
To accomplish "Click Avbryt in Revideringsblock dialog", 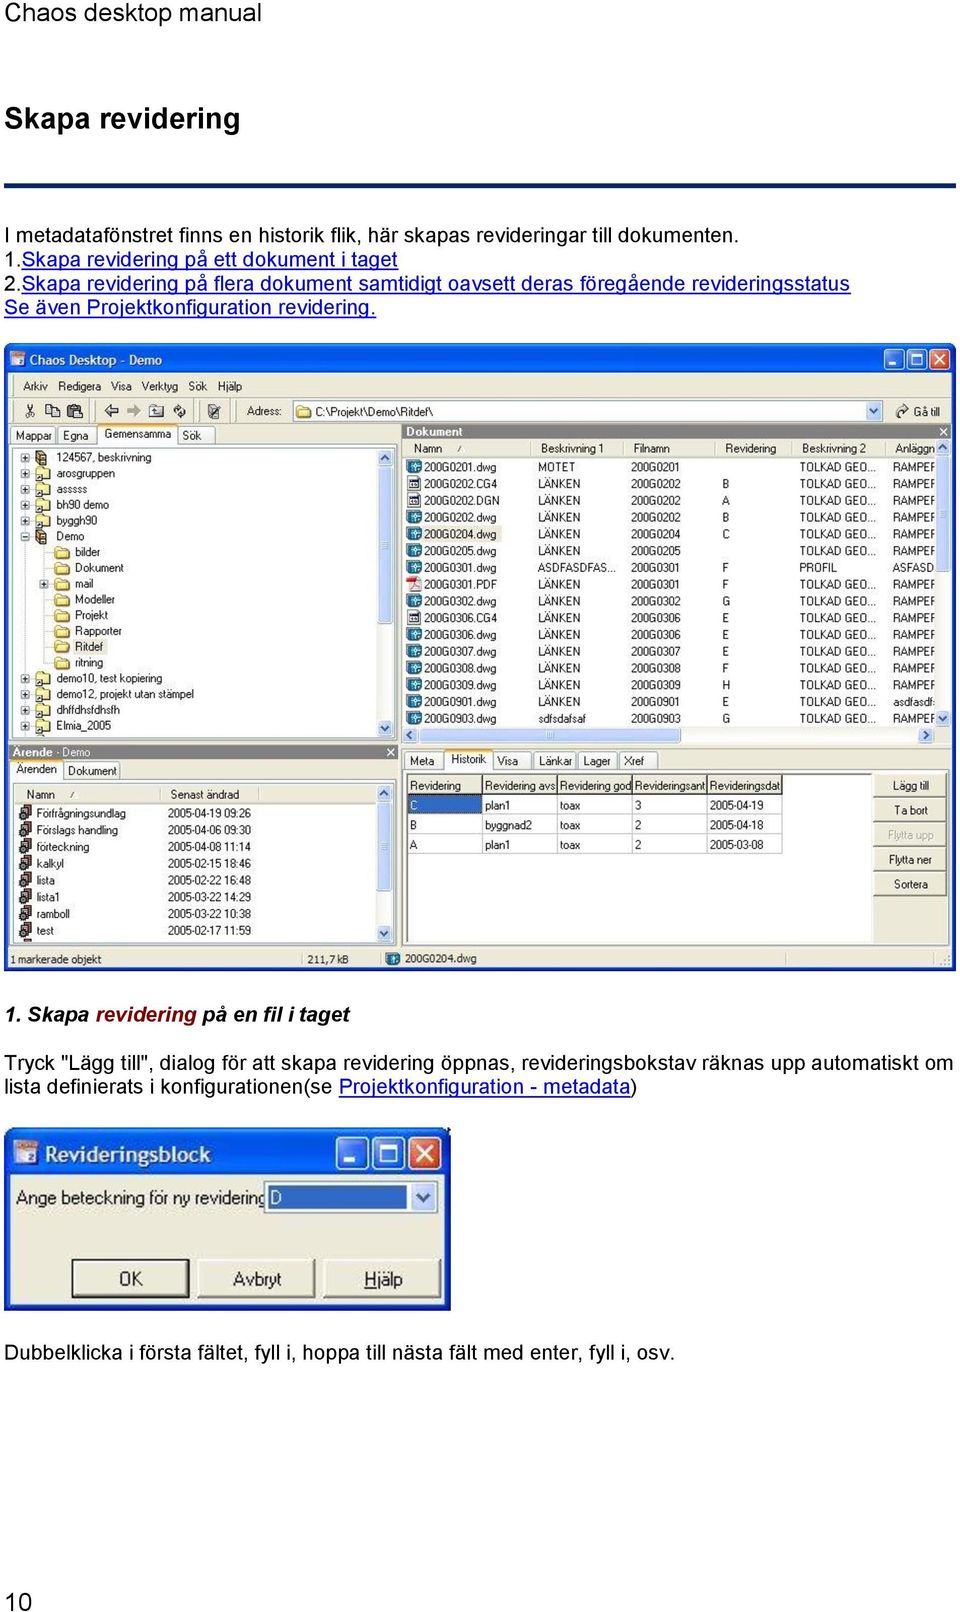I will pyautogui.click(x=257, y=1278).
